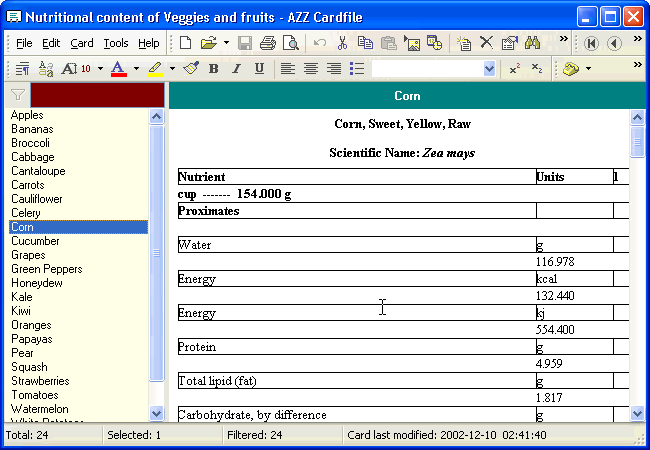
Task: Click the open folder icon
Action: pos(209,43)
